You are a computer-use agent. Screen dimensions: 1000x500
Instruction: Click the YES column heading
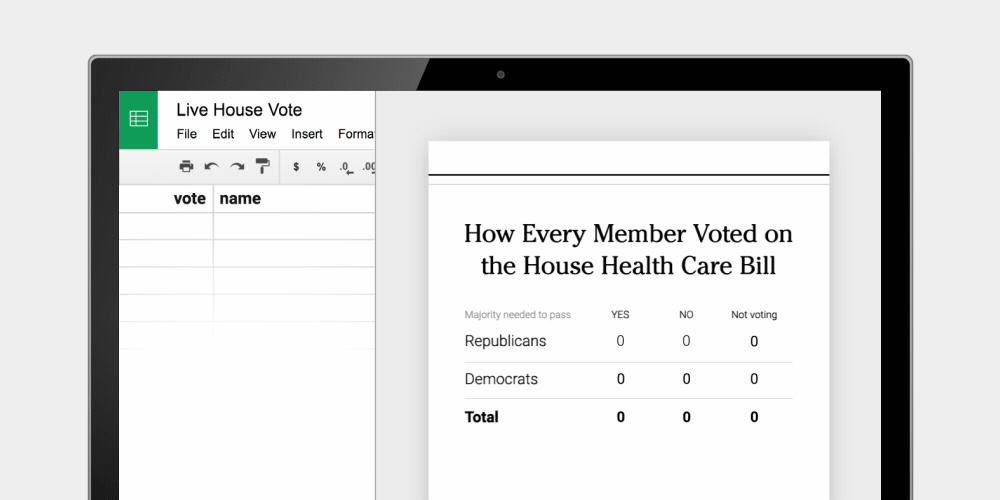click(620, 314)
